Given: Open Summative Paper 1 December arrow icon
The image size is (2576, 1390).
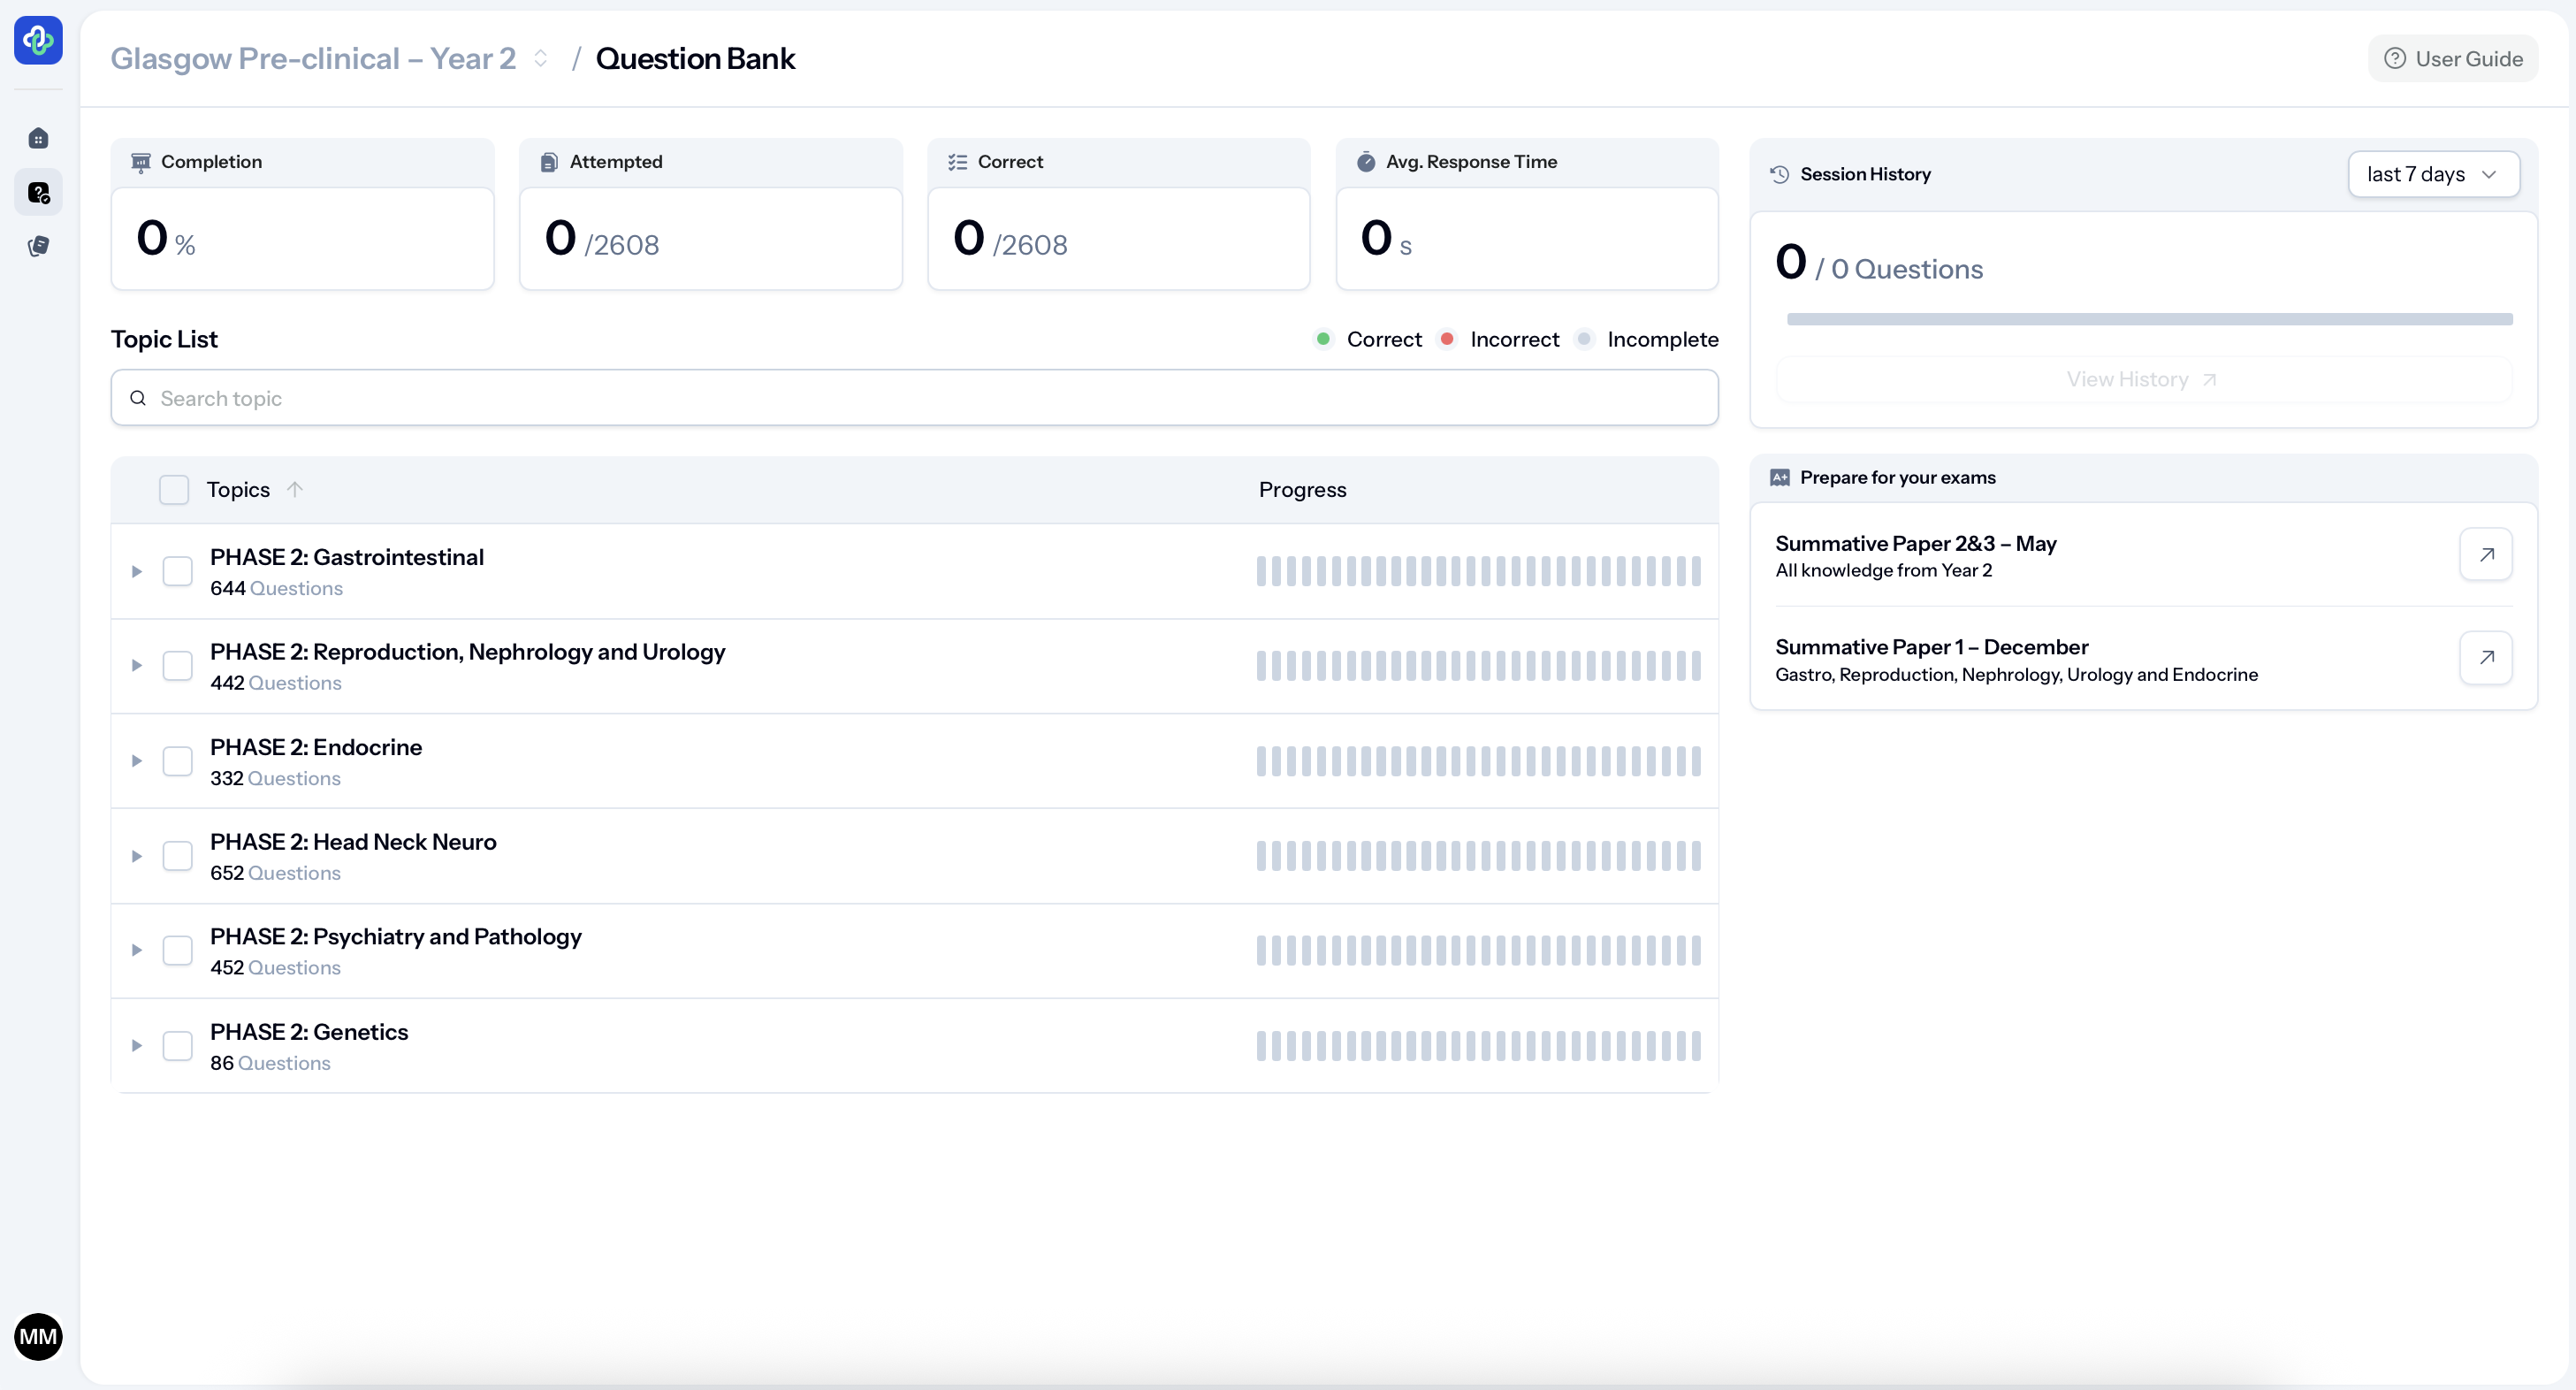Looking at the screenshot, I should (x=2485, y=658).
